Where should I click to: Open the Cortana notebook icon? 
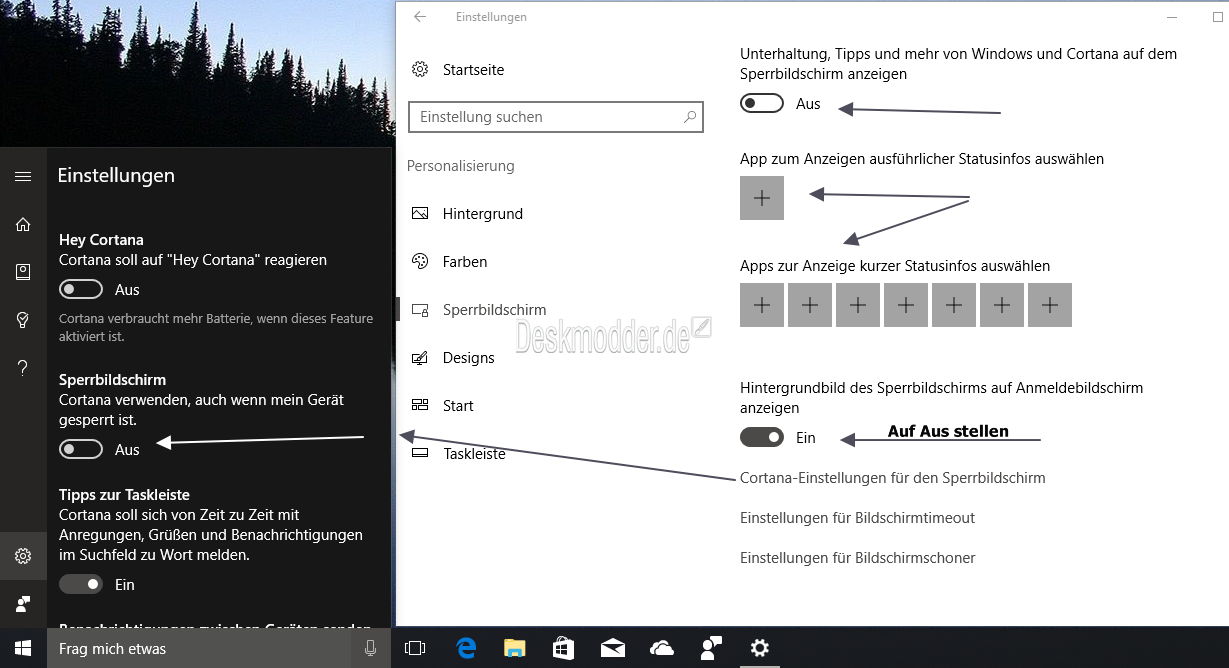click(x=23, y=272)
